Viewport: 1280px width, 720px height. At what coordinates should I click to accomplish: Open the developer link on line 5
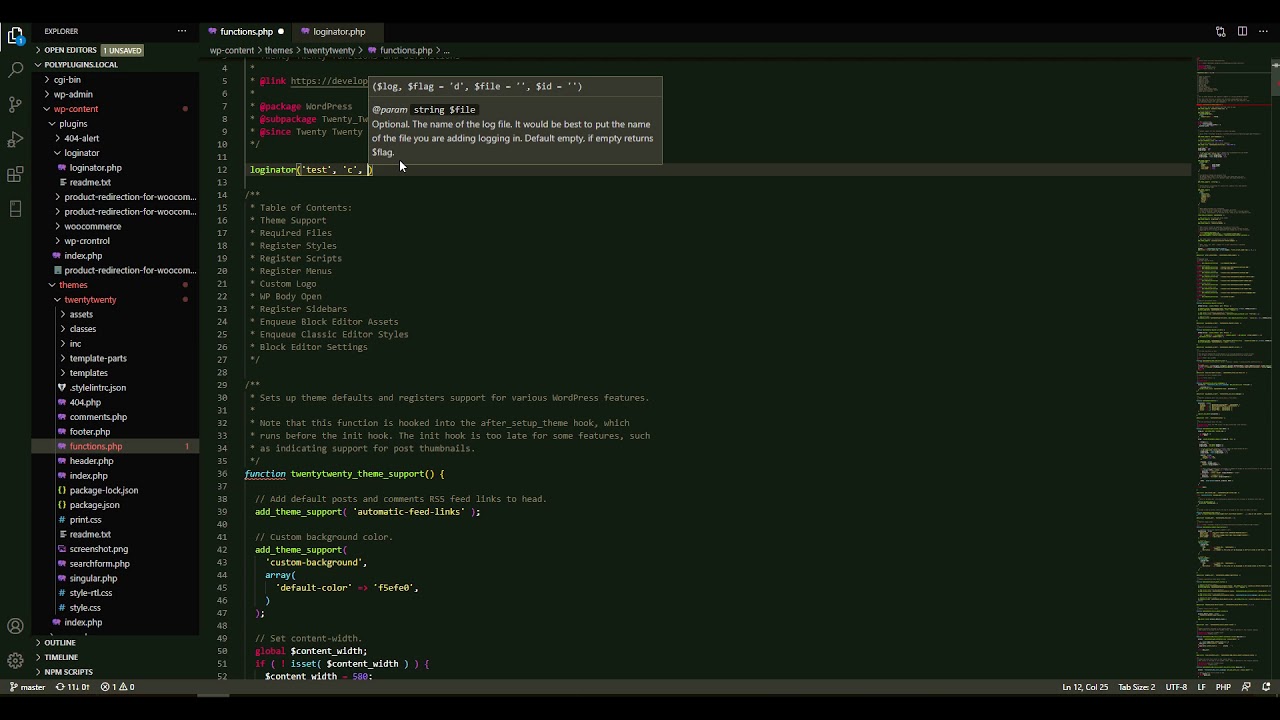click(329, 81)
